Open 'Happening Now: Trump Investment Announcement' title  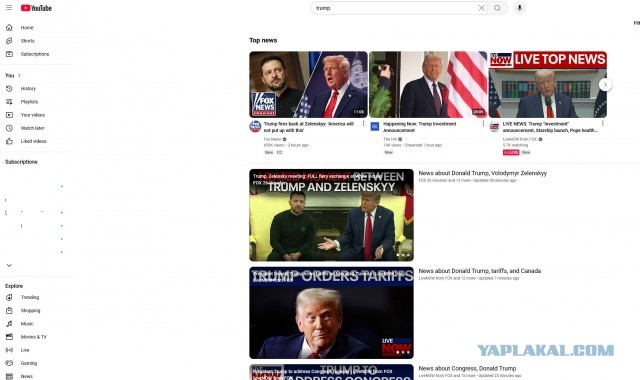pos(420,127)
